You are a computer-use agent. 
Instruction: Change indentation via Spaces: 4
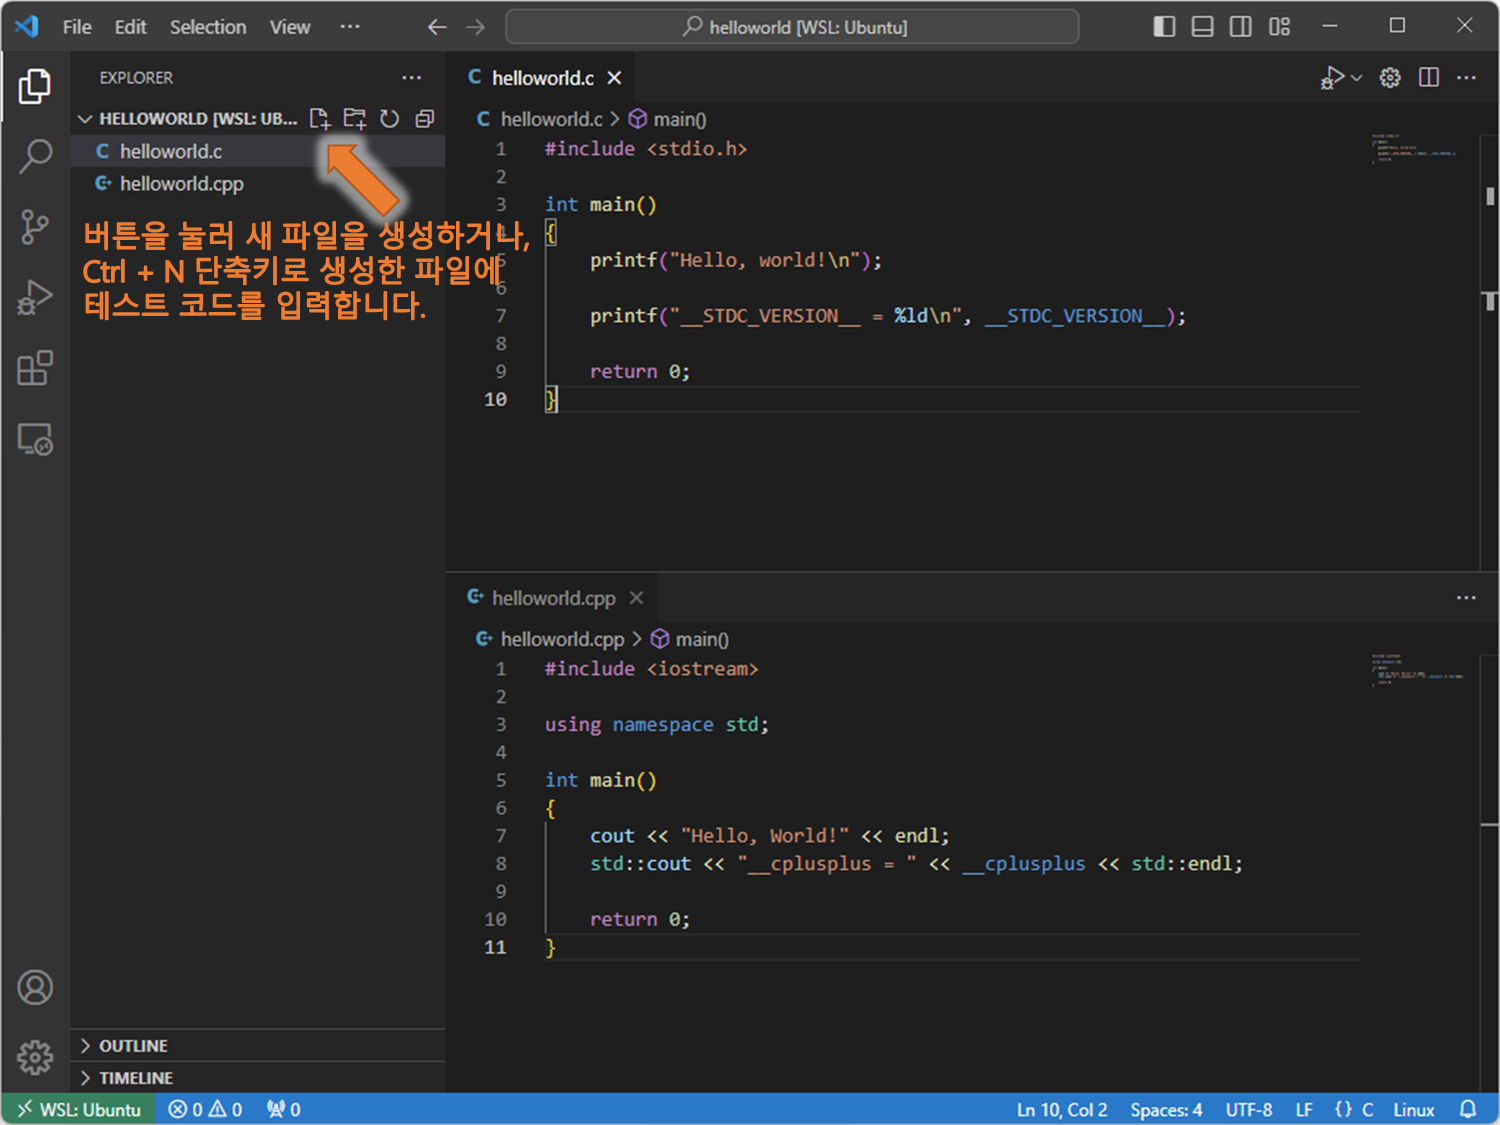(1166, 1109)
